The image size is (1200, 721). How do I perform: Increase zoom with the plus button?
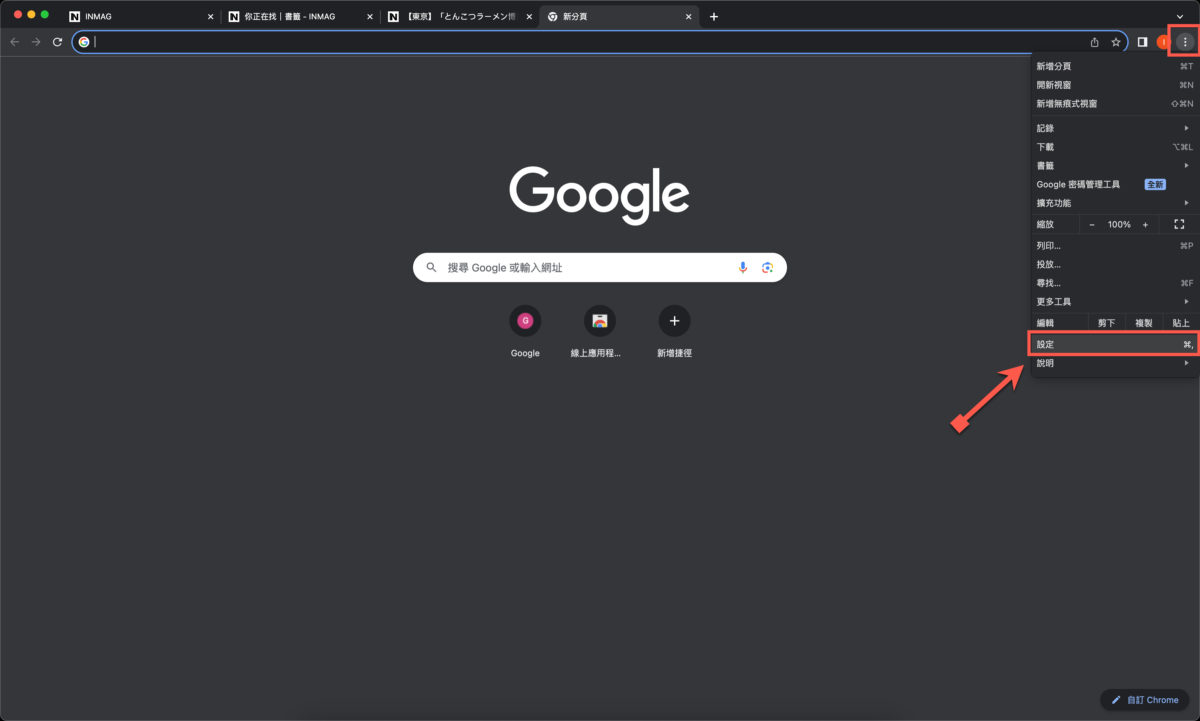[1145, 225]
